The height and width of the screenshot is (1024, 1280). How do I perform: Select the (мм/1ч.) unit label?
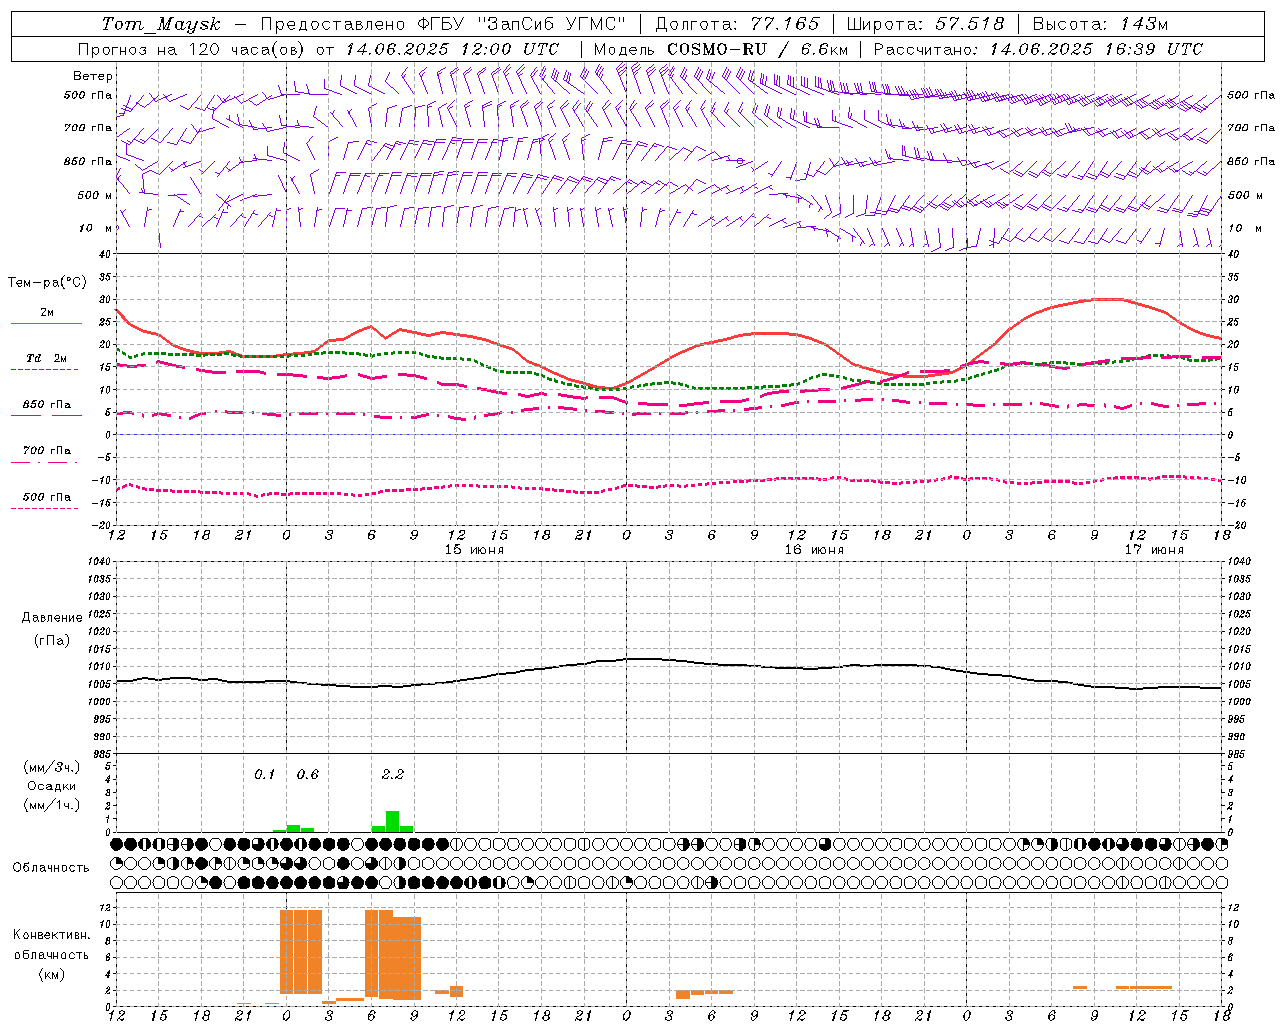[51, 805]
